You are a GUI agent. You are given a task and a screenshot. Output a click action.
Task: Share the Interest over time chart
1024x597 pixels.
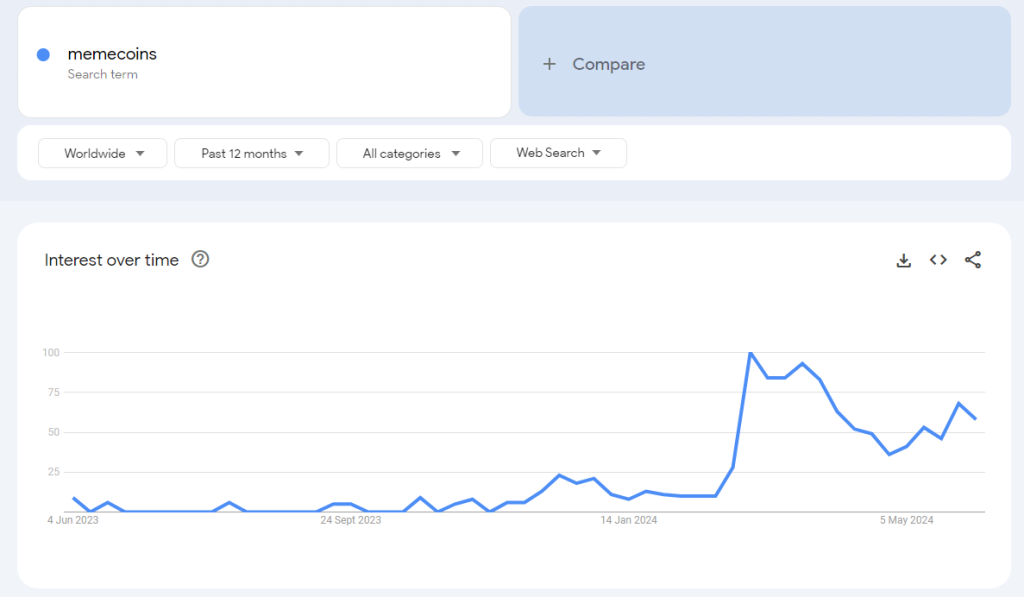click(973, 260)
